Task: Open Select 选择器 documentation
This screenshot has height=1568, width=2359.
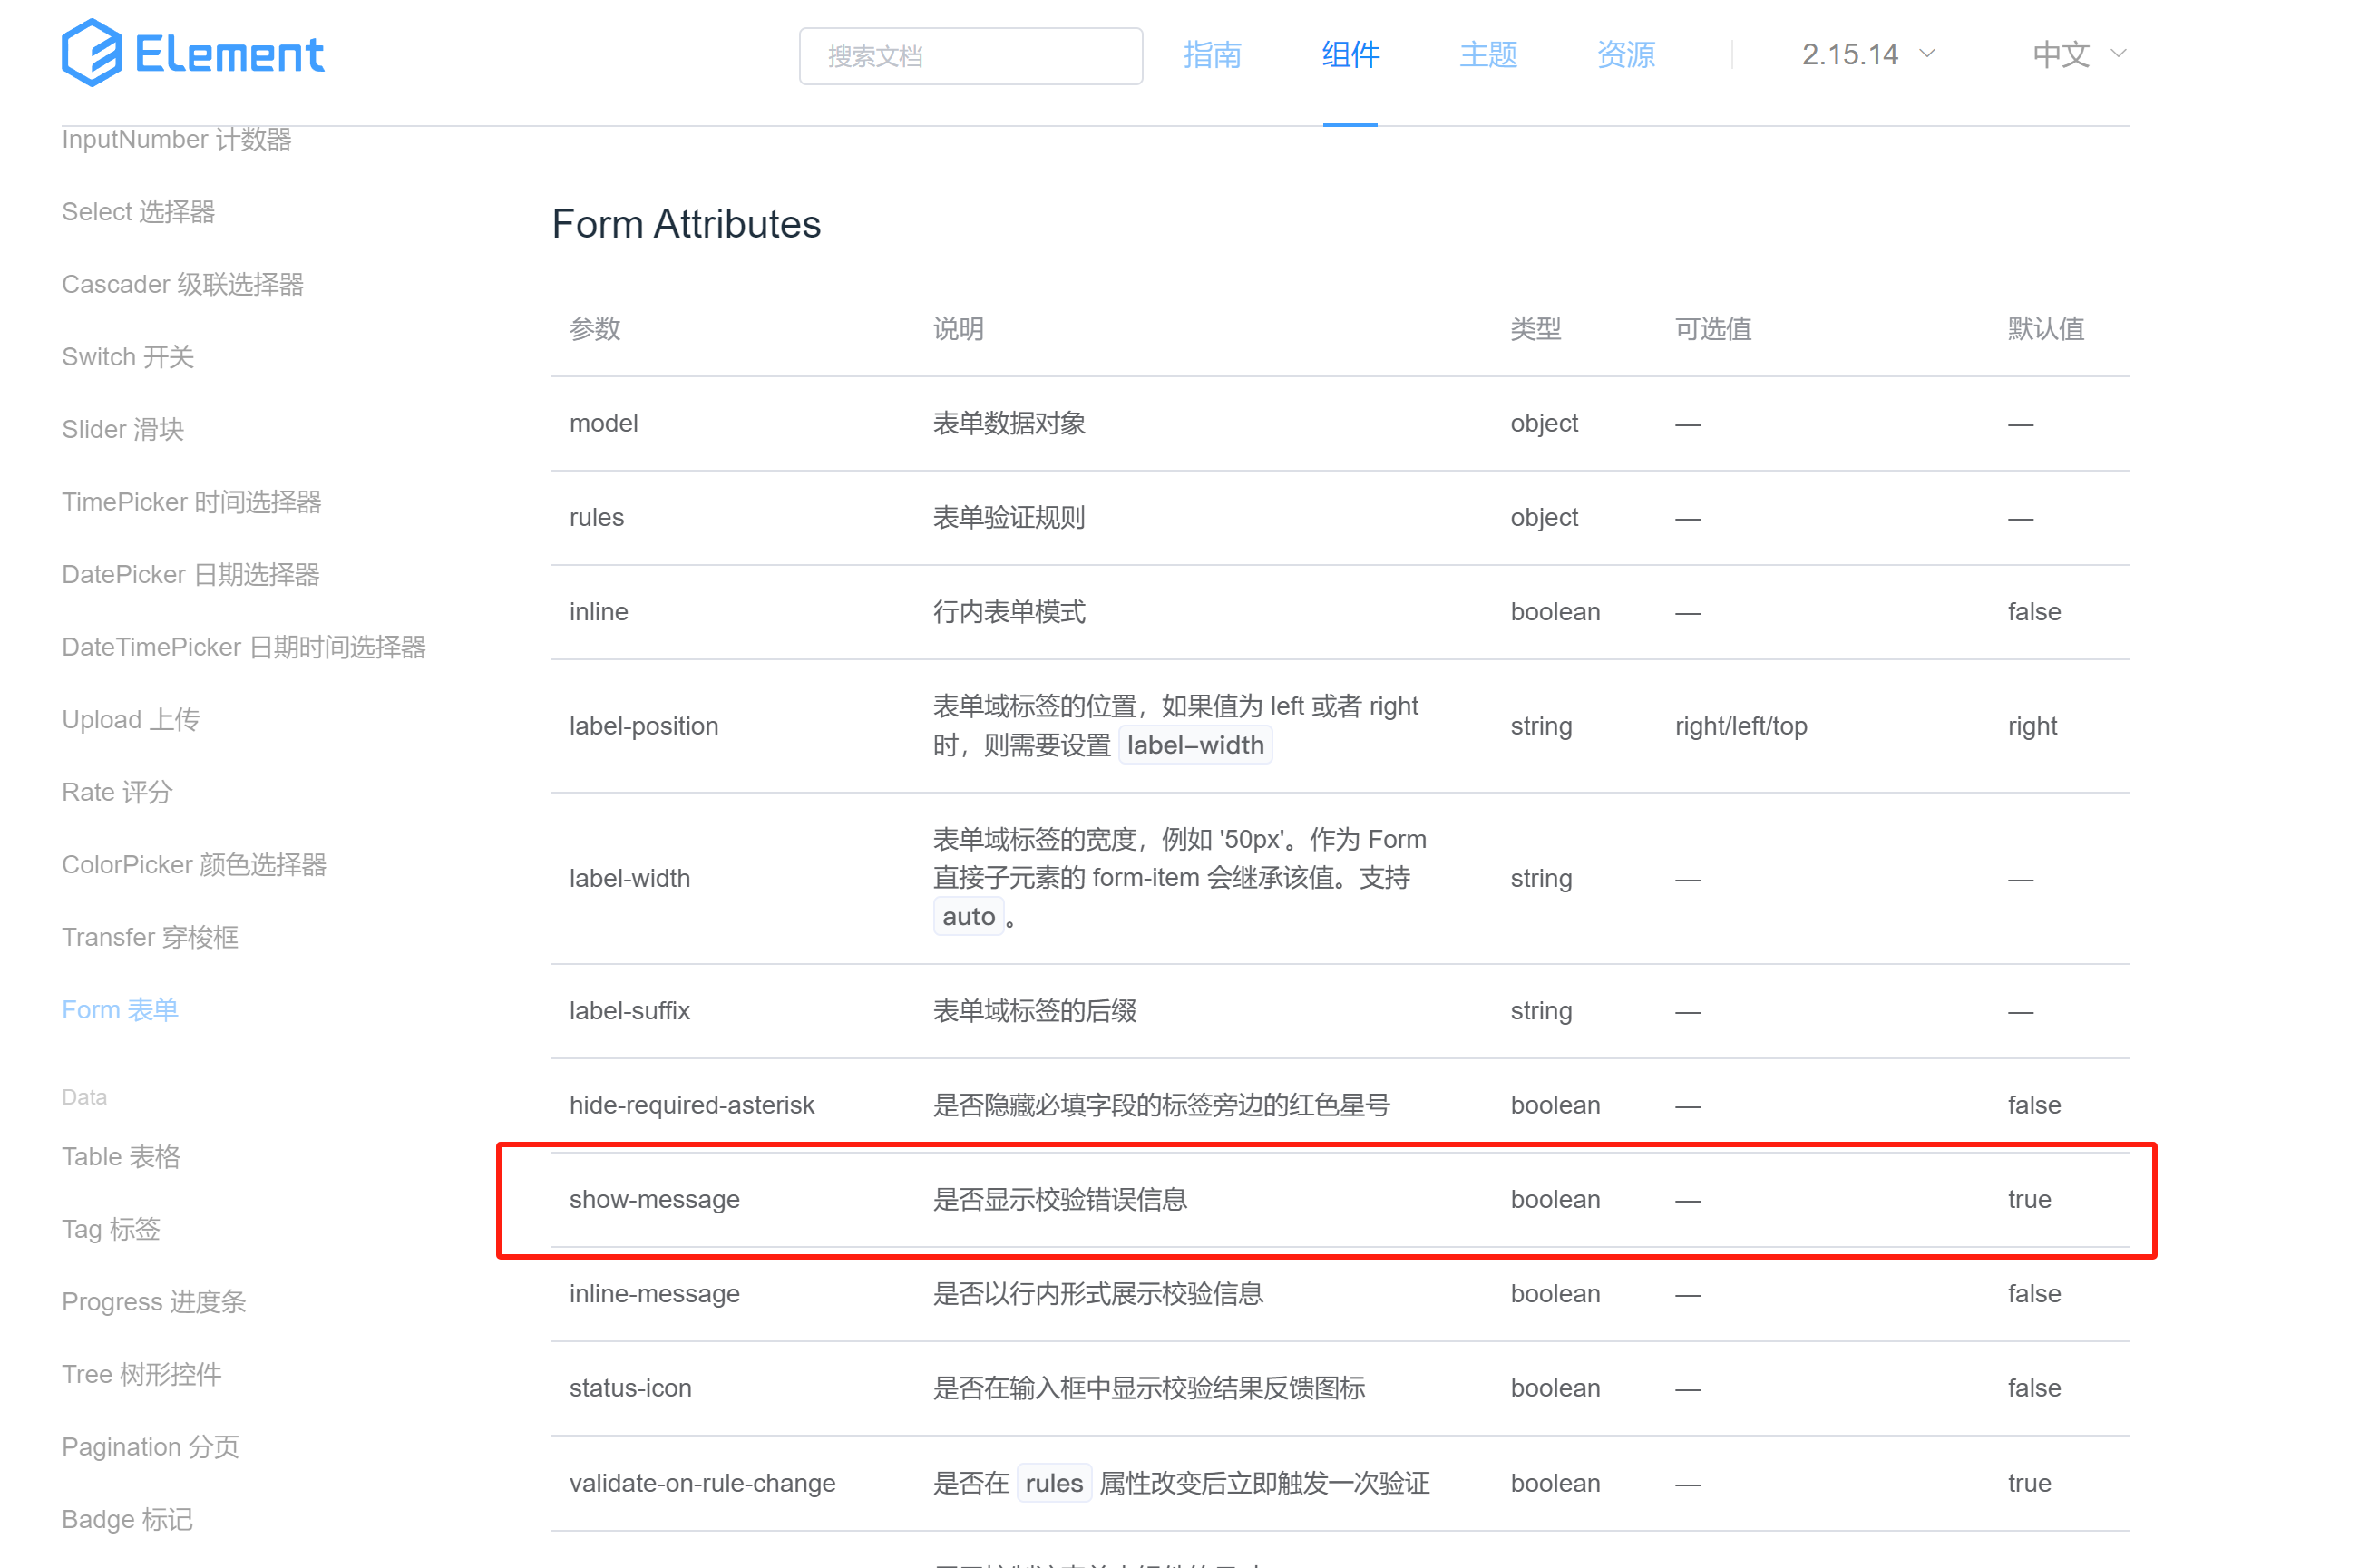Action: [138, 211]
